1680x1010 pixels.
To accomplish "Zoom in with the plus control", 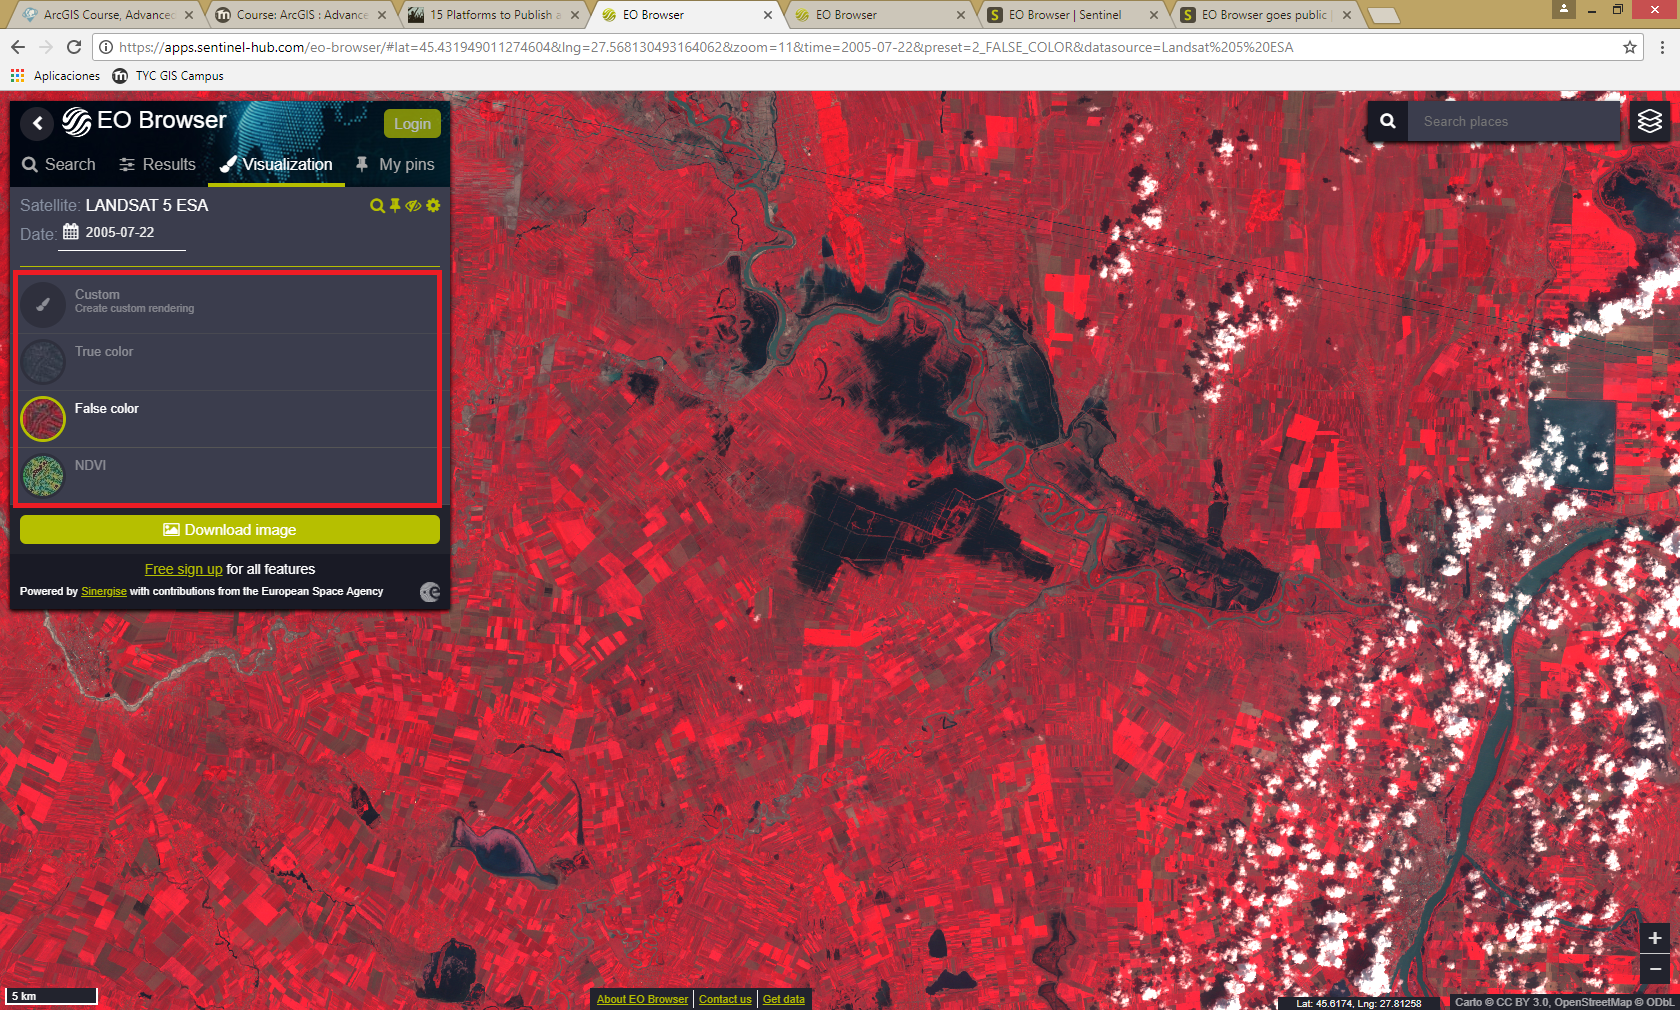I will click(1654, 938).
